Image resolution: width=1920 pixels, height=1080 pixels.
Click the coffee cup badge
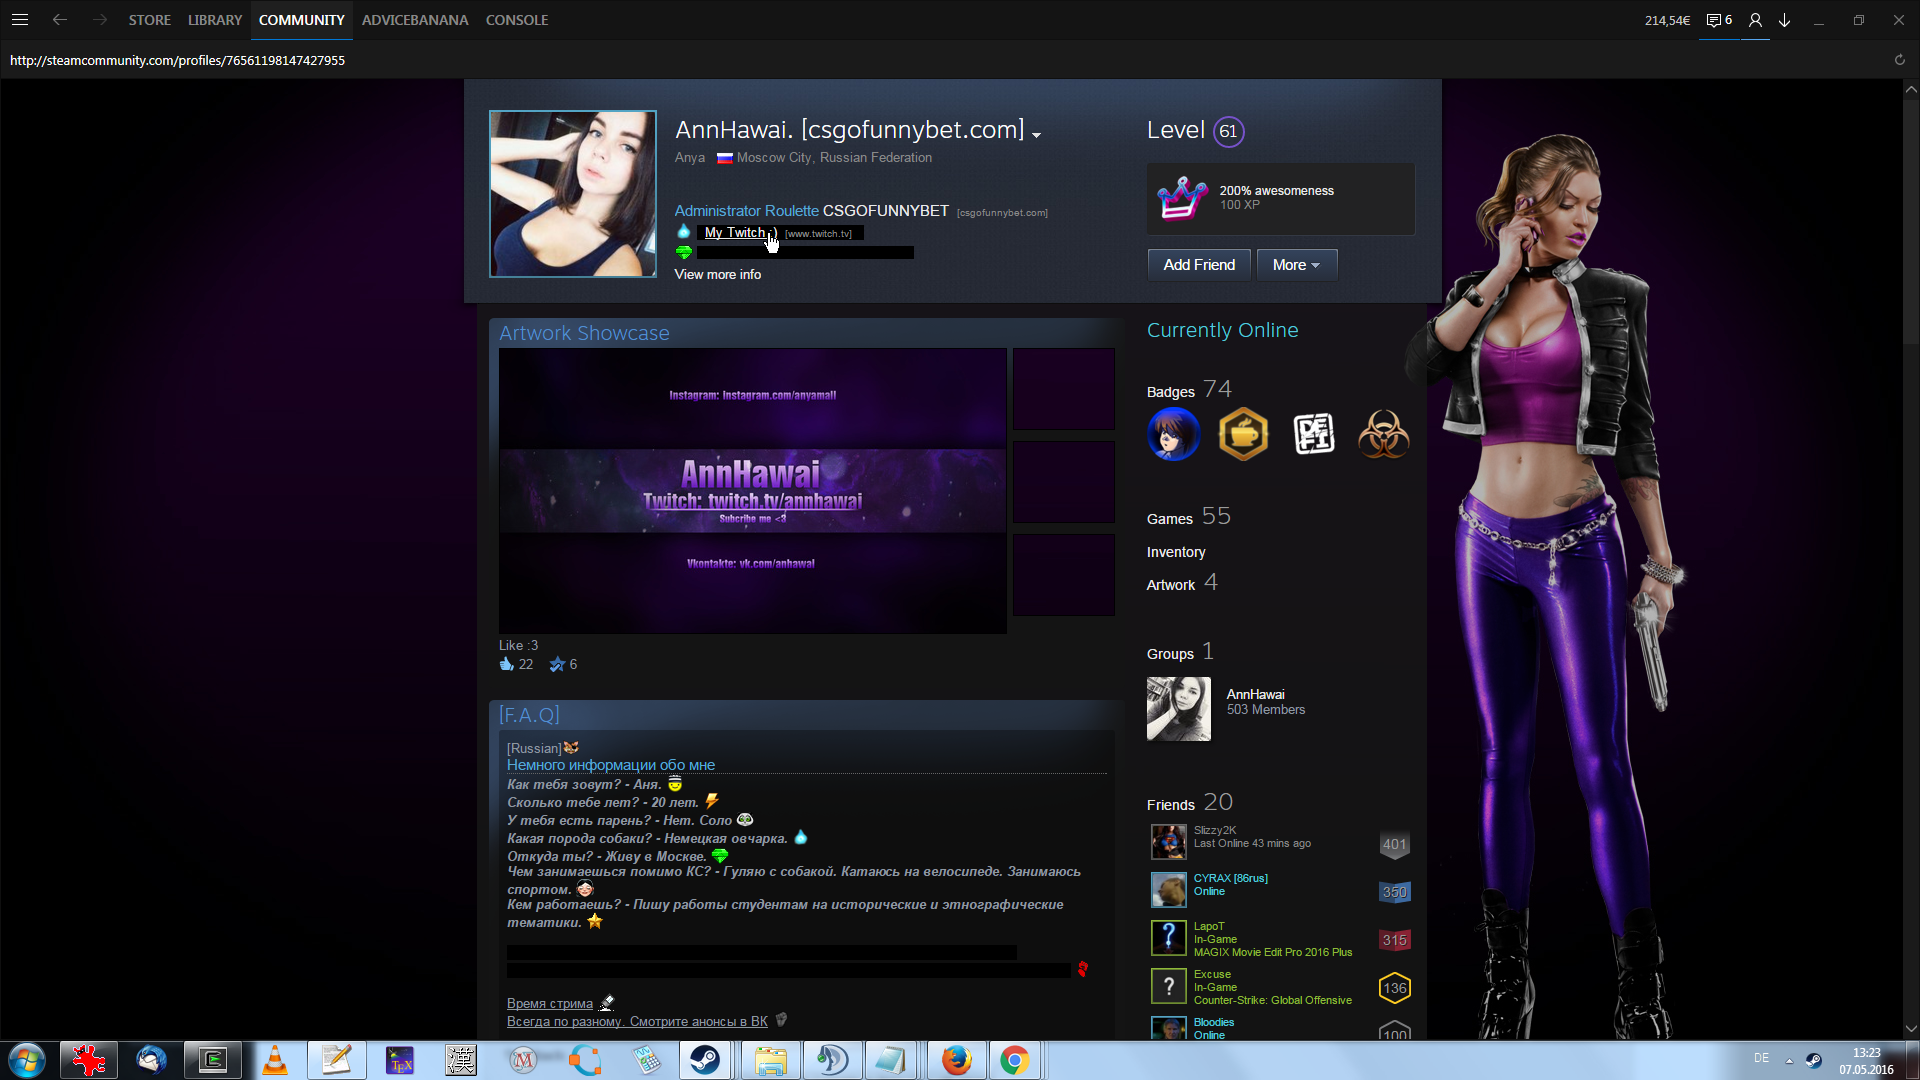pos(1243,435)
